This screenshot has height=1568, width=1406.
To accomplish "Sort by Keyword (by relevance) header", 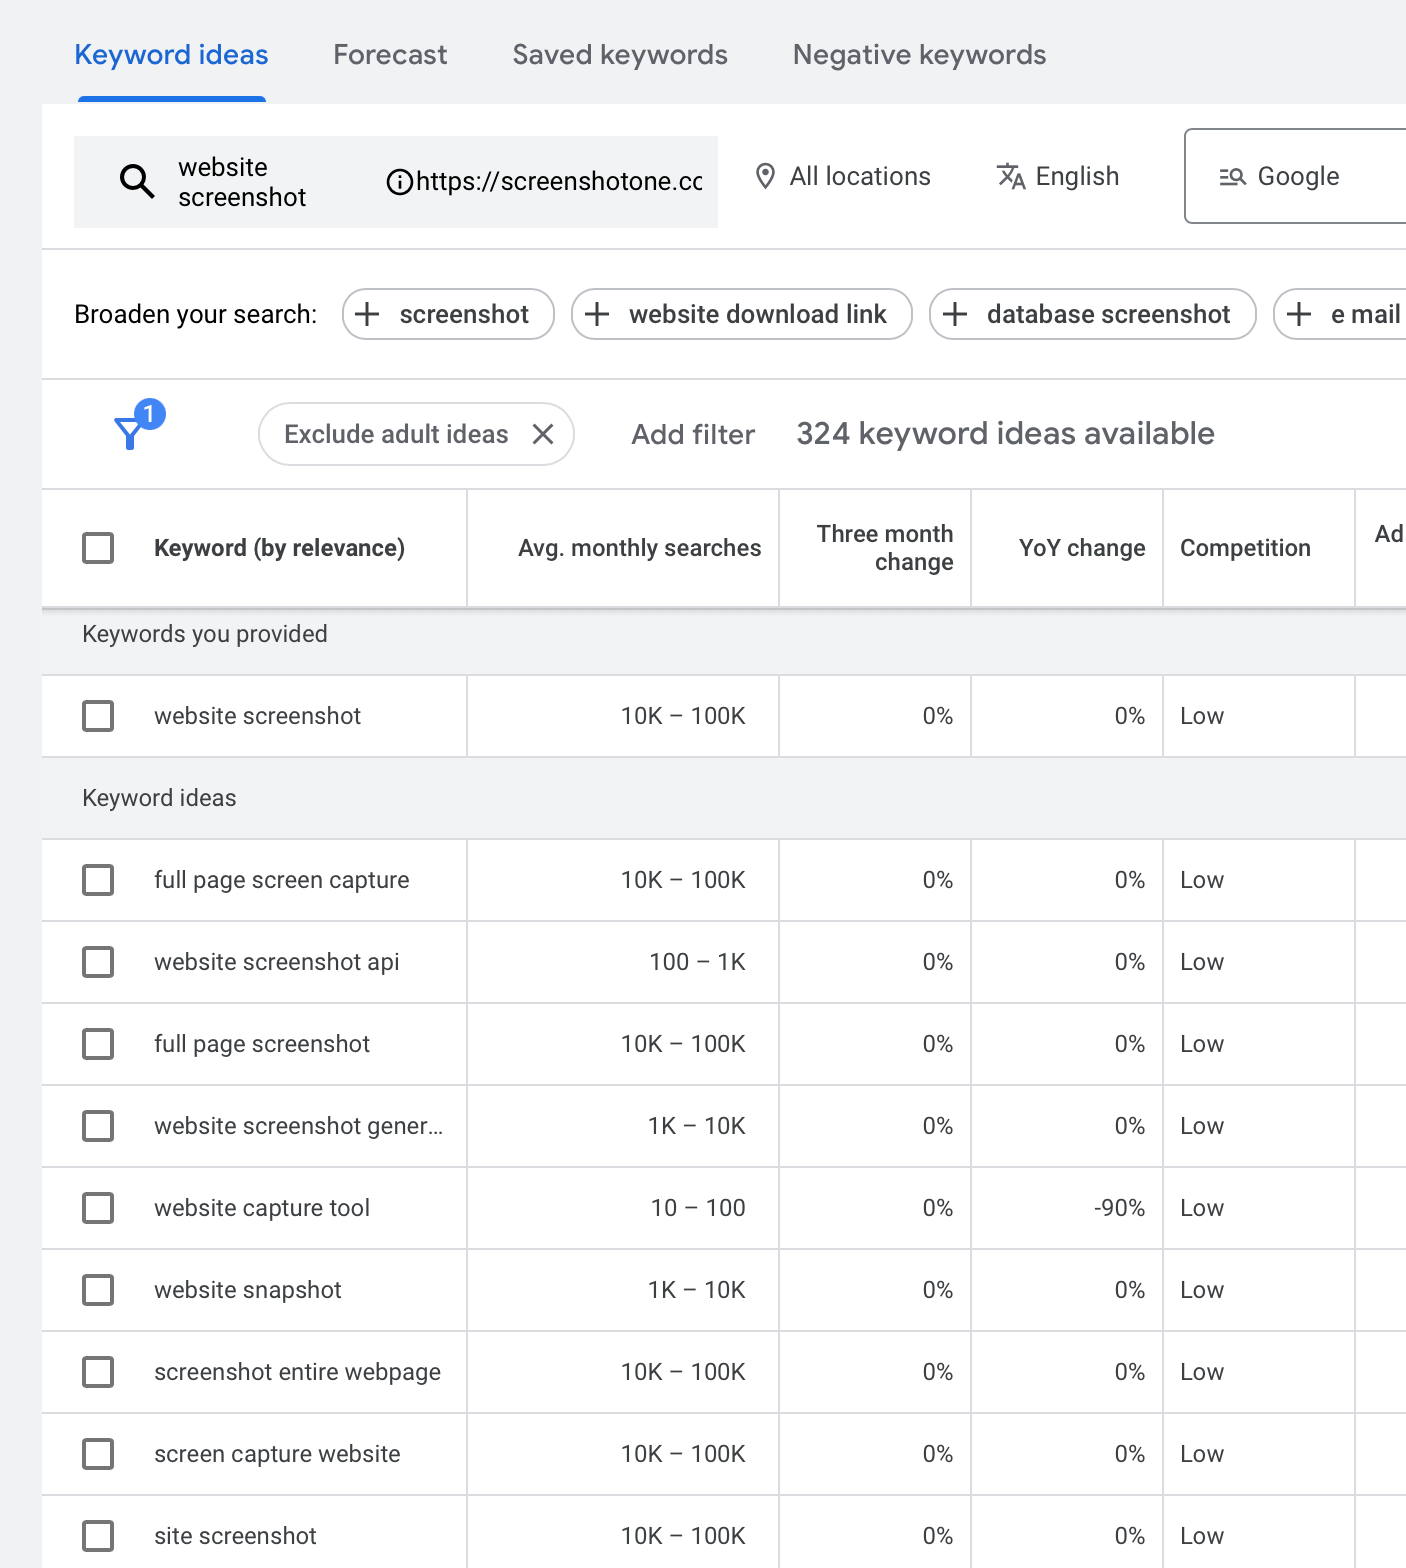I will pos(279,548).
